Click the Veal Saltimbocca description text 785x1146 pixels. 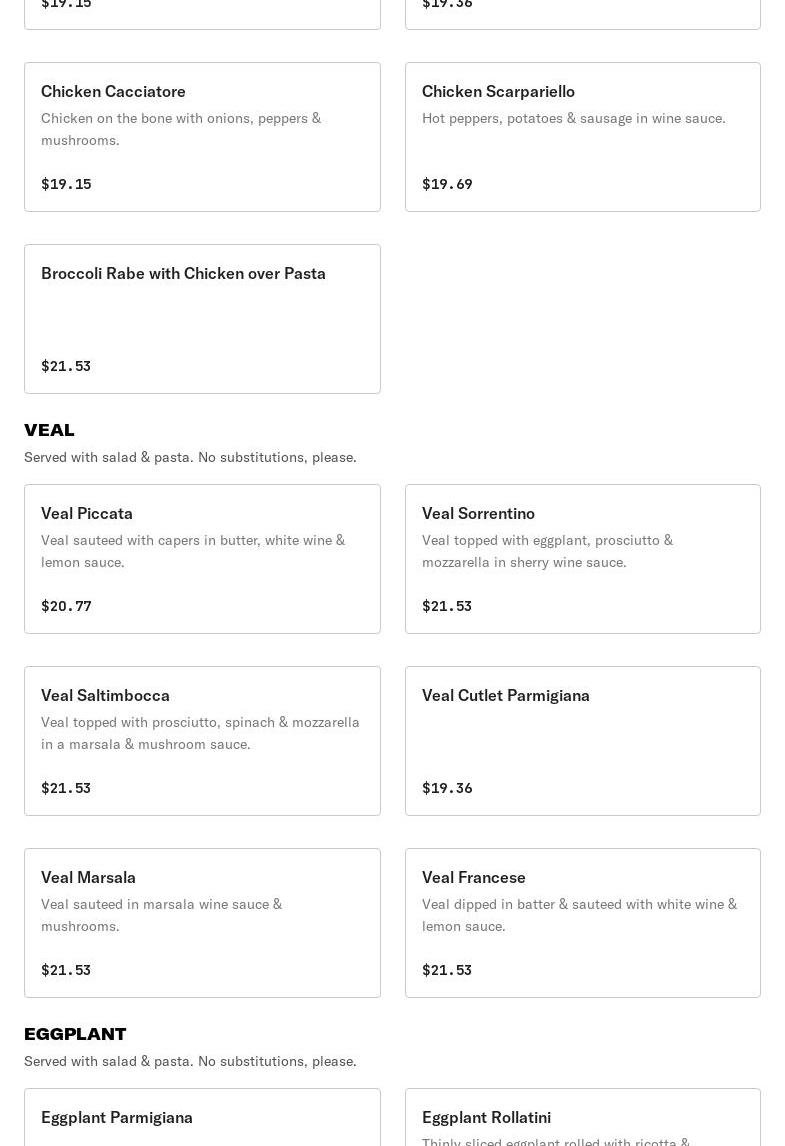tap(200, 733)
